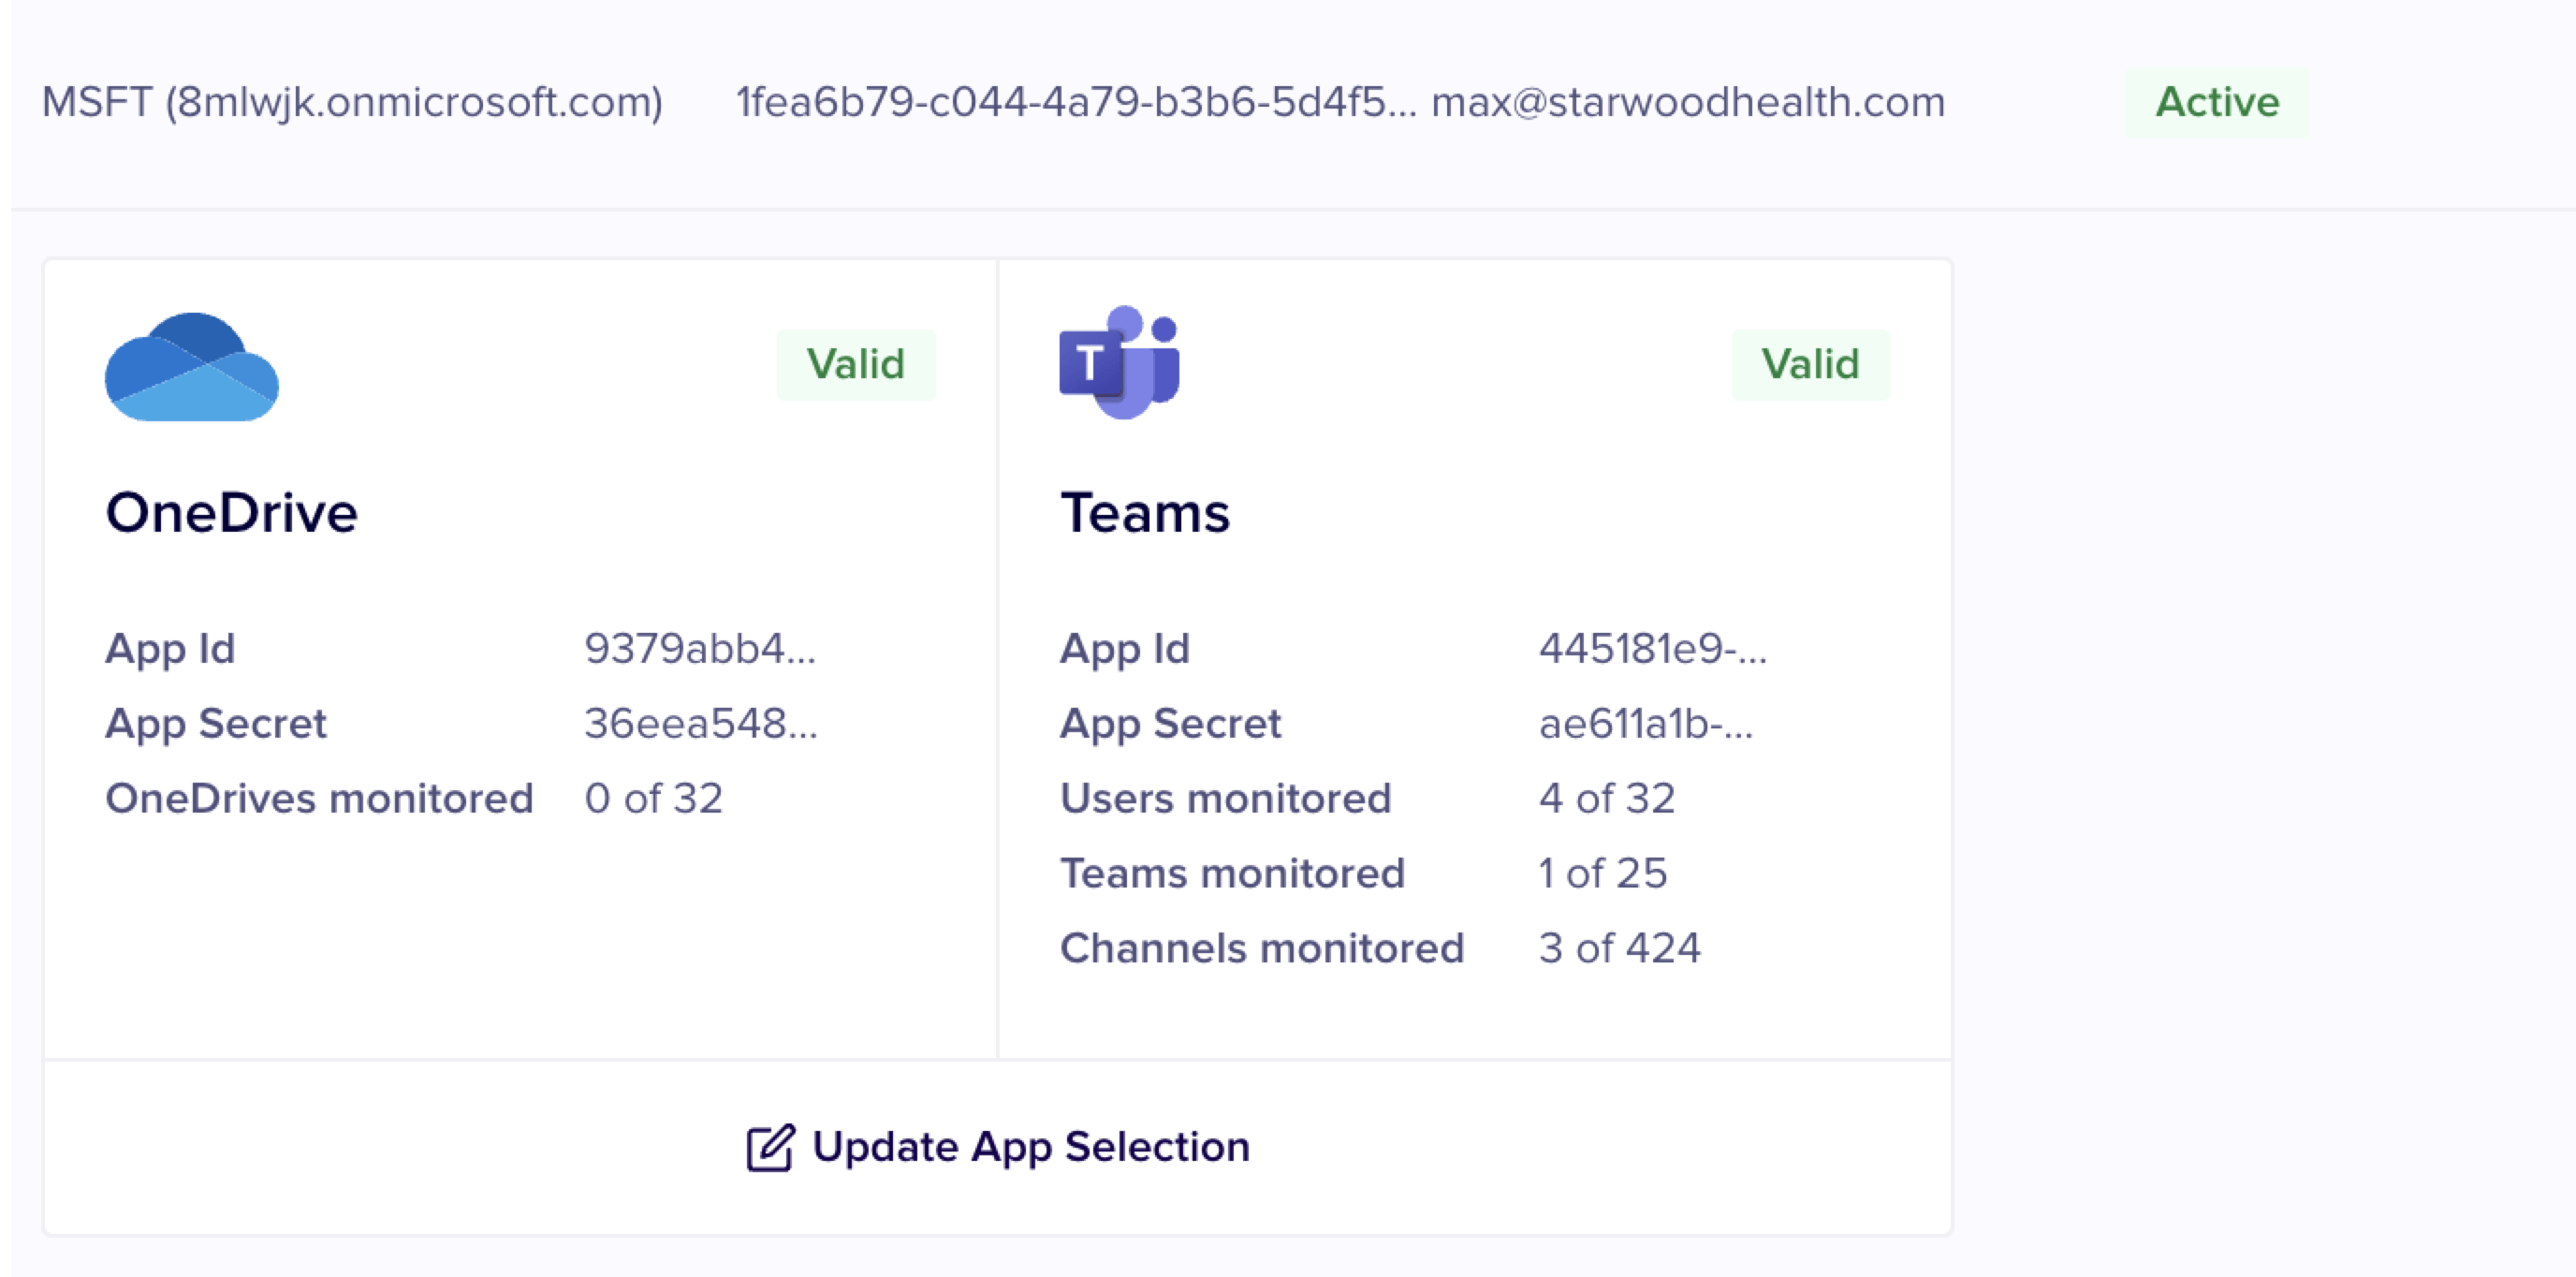Viewport: 2576px width, 1277px height.
Task: Click the pencil edit icon
Action: 769,1146
